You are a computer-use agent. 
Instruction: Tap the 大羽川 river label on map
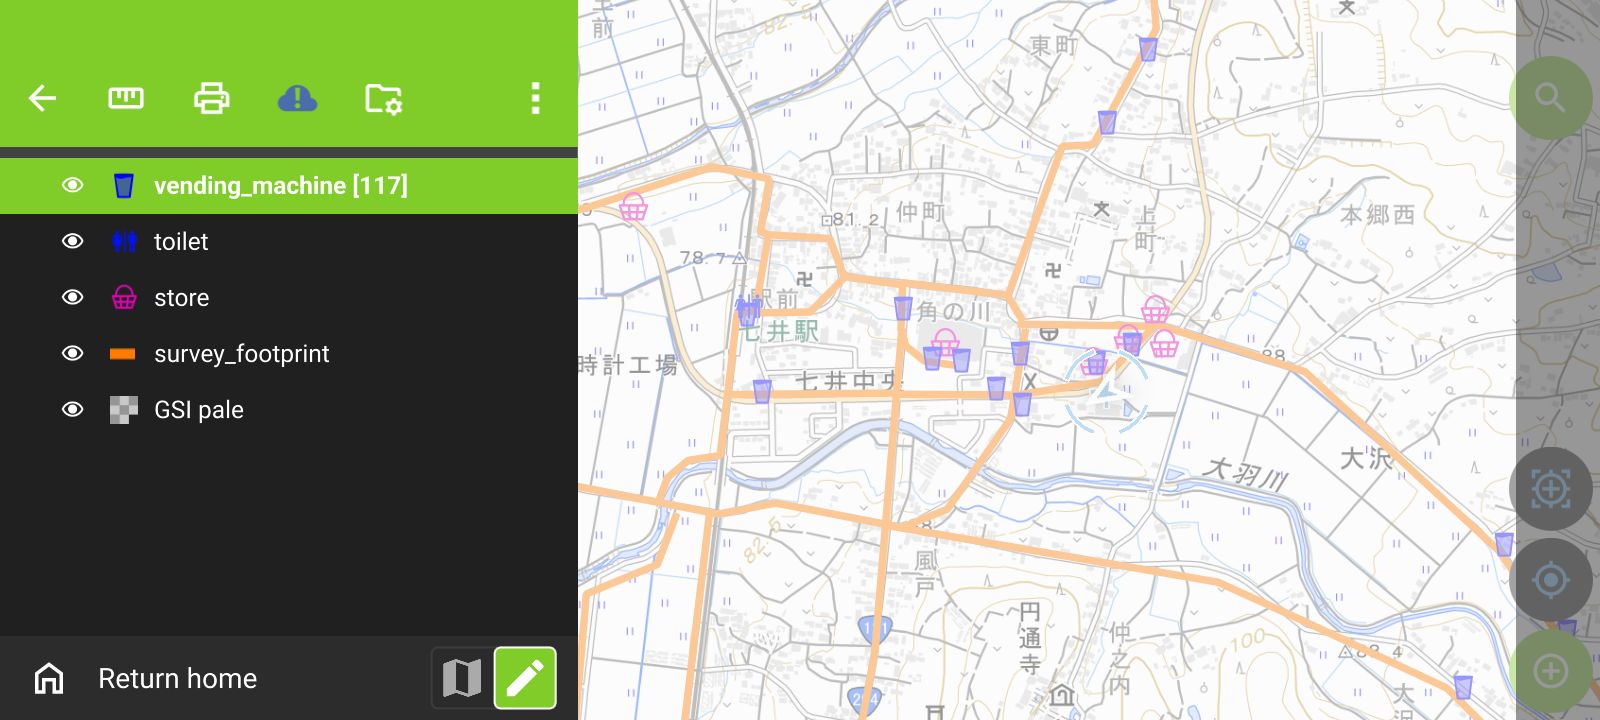tap(1245, 471)
